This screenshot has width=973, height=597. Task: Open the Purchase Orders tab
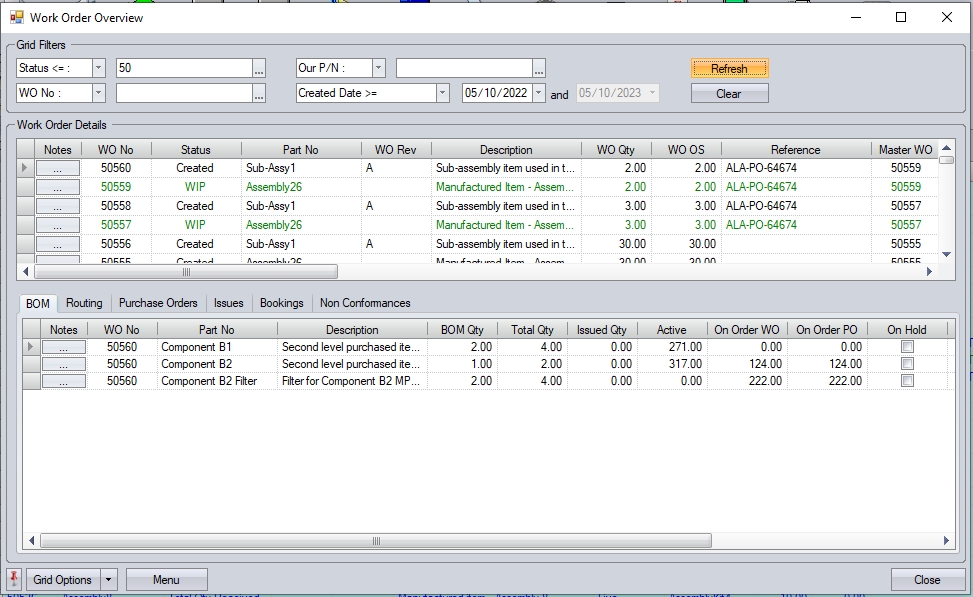[x=158, y=303]
